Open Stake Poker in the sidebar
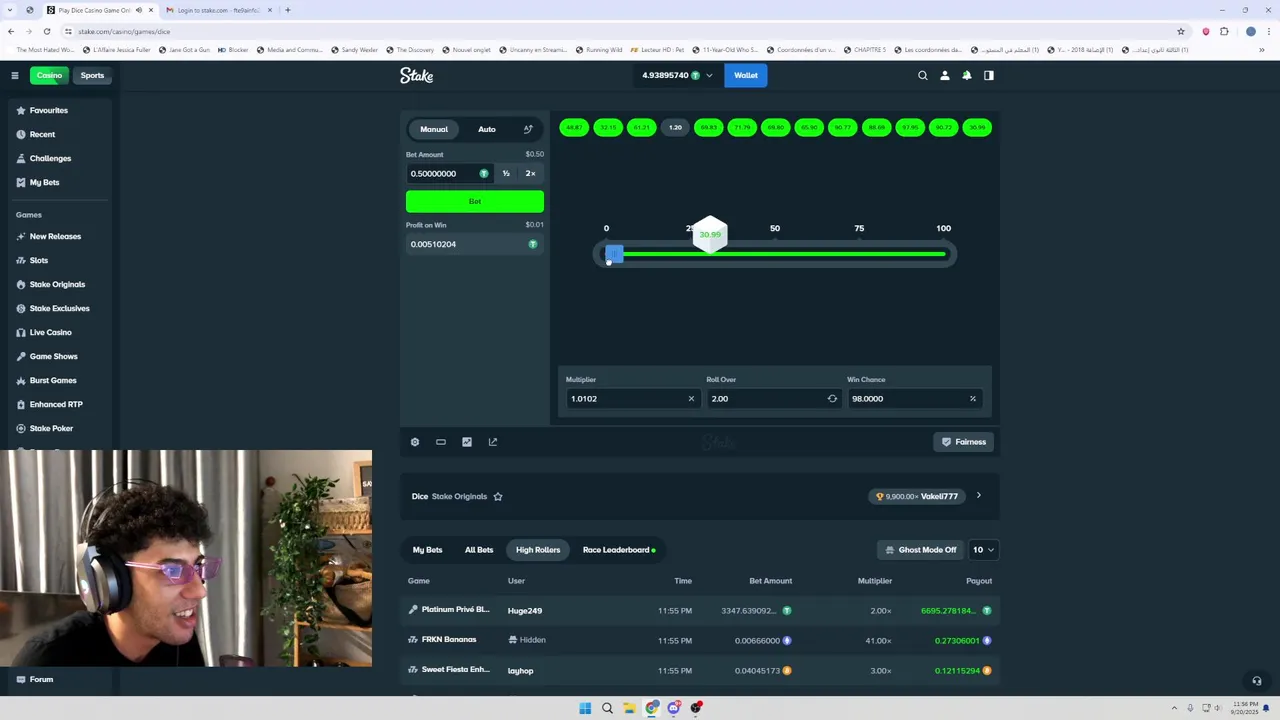Viewport: 1280px width, 720px height. (x=51, y=428)
